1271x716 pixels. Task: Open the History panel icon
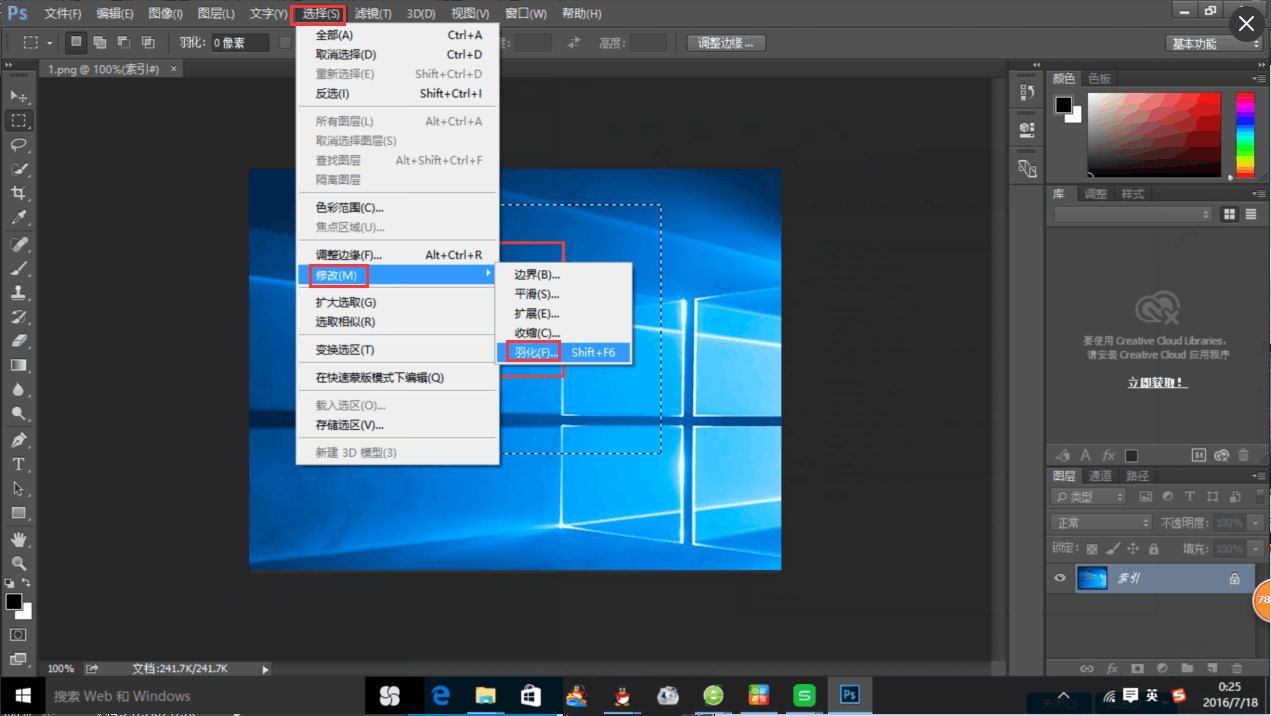click(x=1026, y=93)
